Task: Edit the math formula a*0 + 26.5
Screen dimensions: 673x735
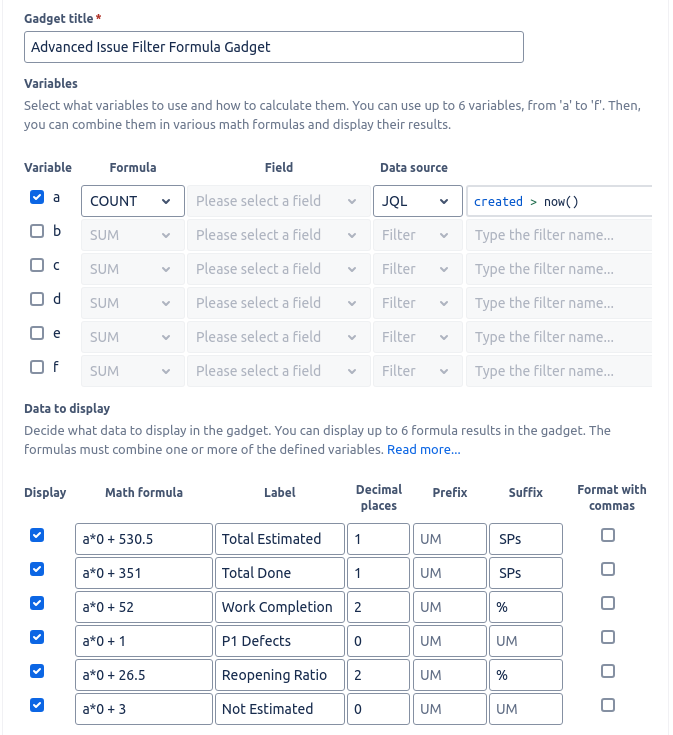Action: point(144,675)
